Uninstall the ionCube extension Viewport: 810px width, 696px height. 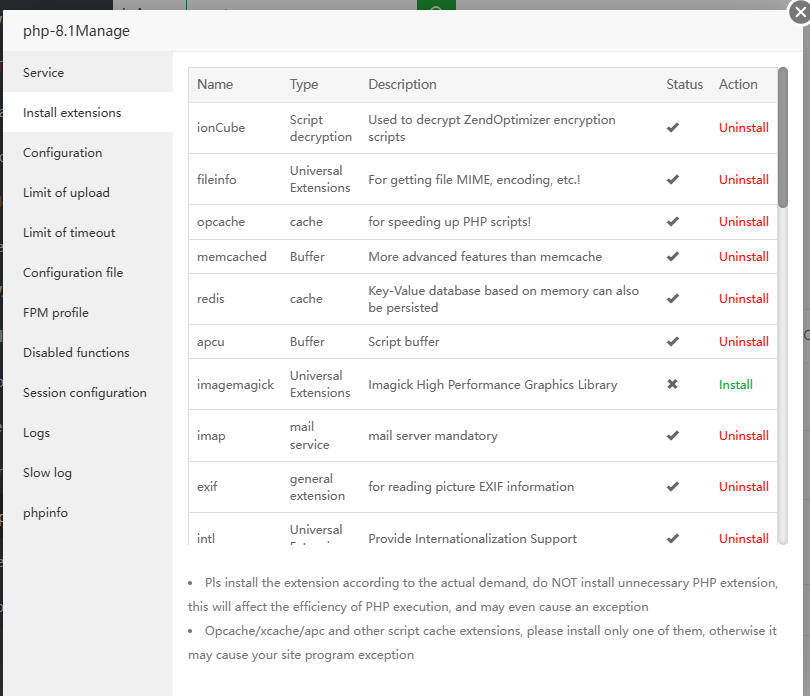(x=743, y=127)
